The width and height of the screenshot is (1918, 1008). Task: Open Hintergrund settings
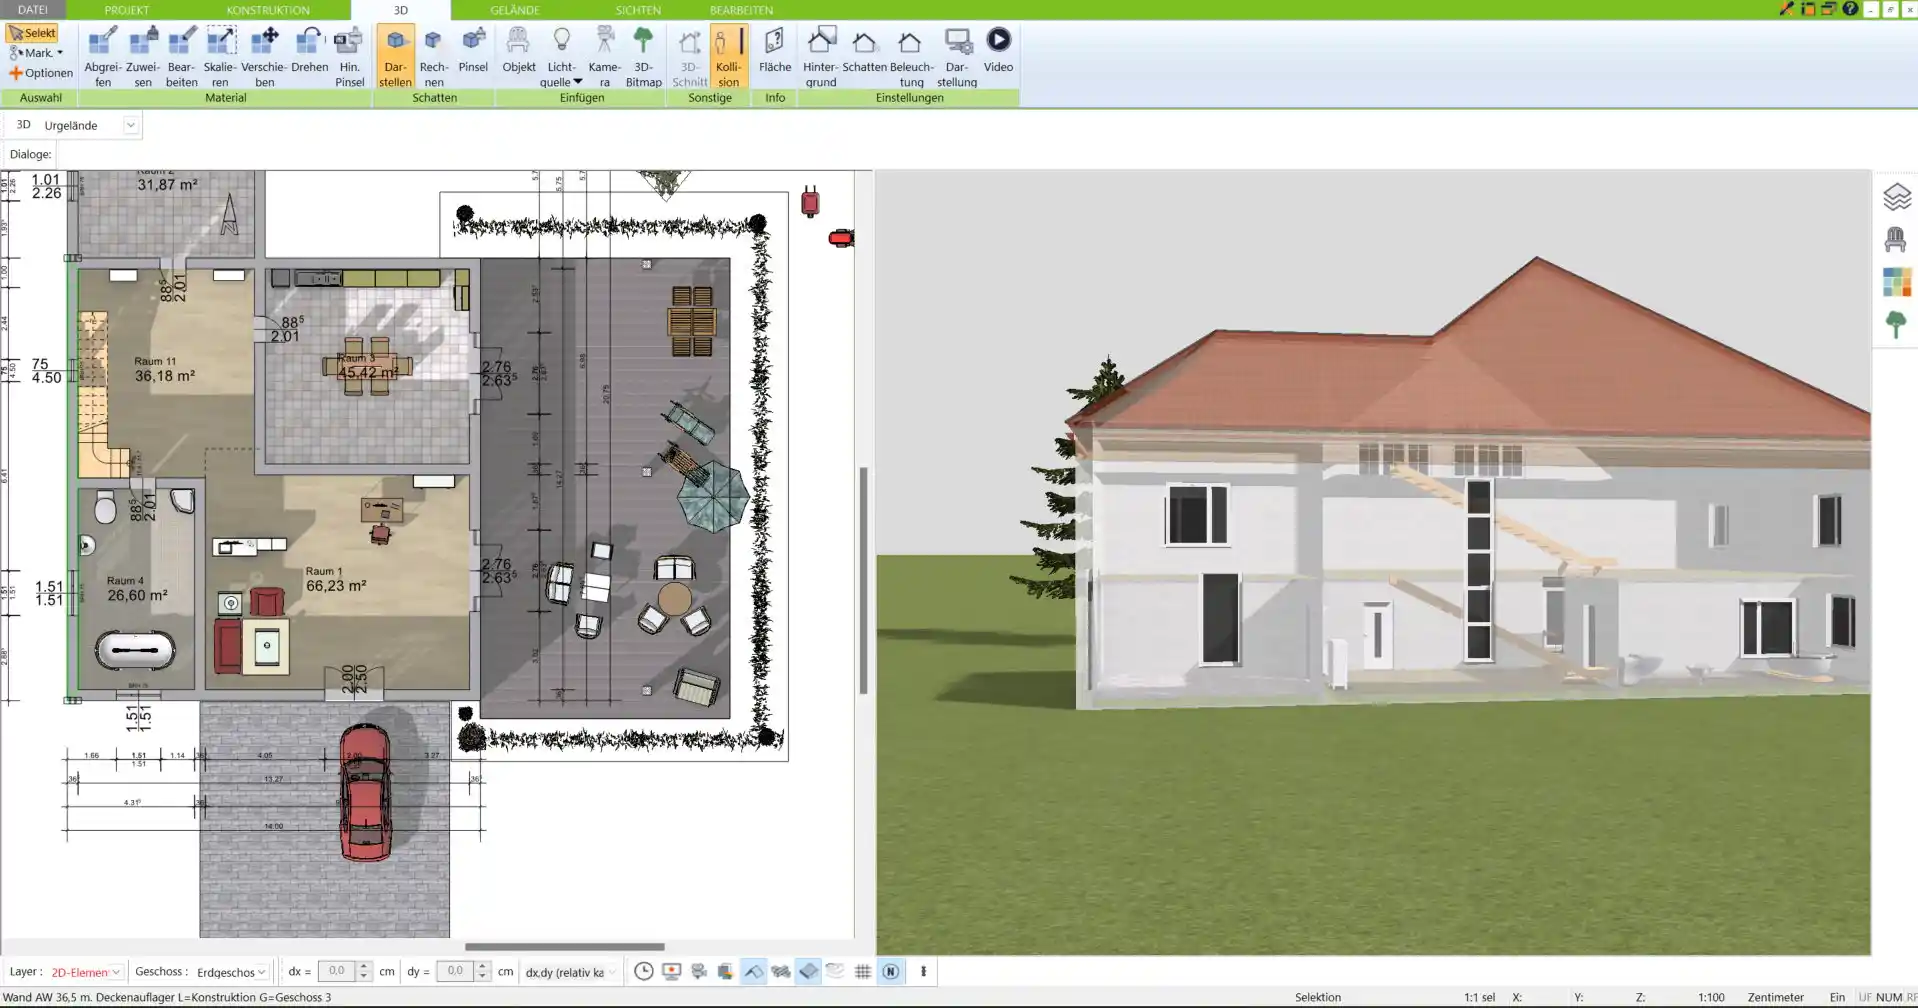[820, 57]
